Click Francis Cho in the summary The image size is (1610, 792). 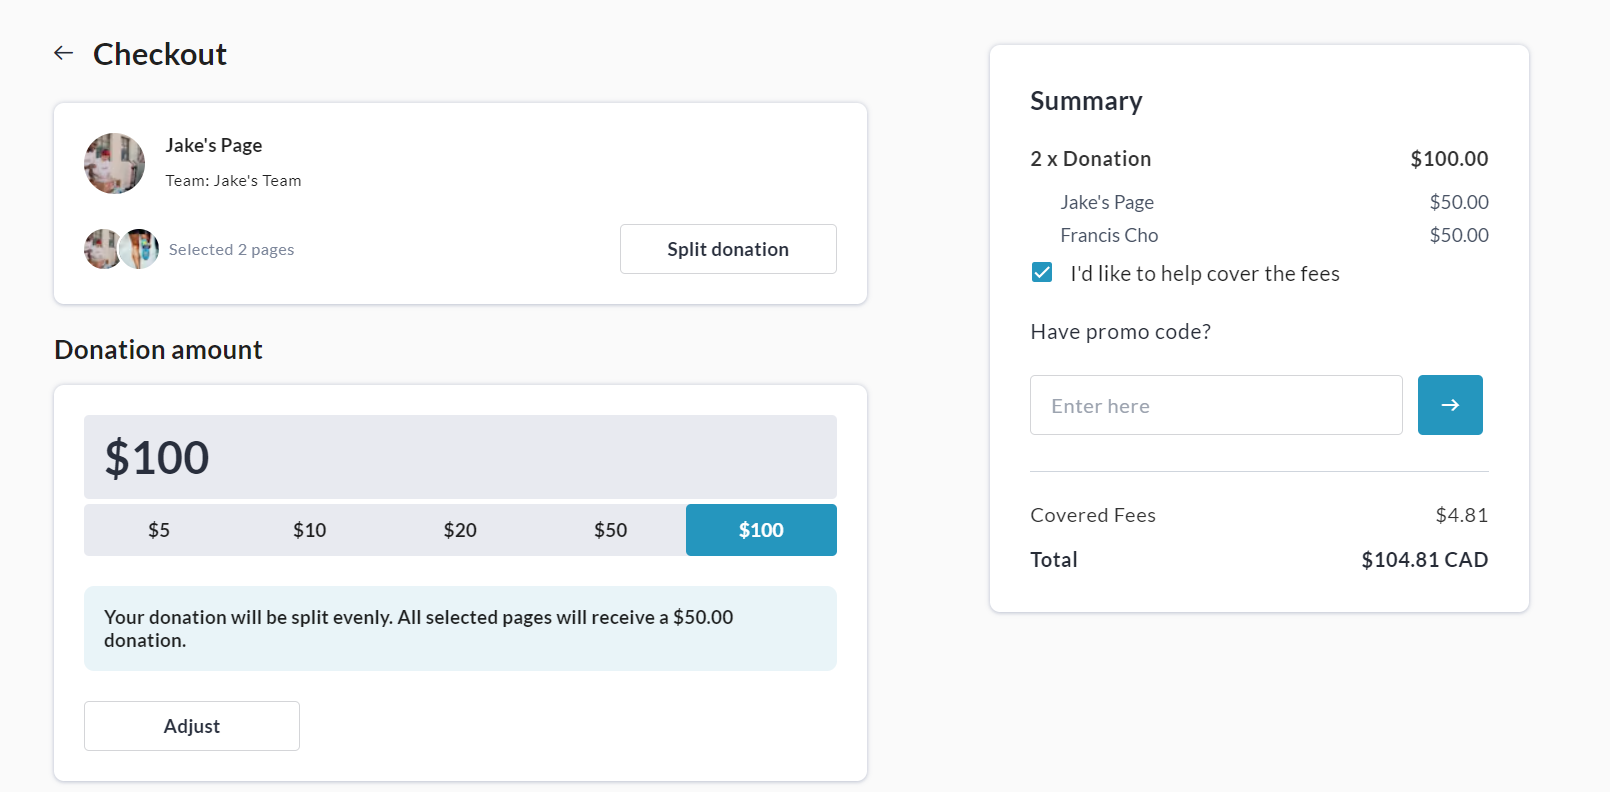click(x=1109, y=235)
